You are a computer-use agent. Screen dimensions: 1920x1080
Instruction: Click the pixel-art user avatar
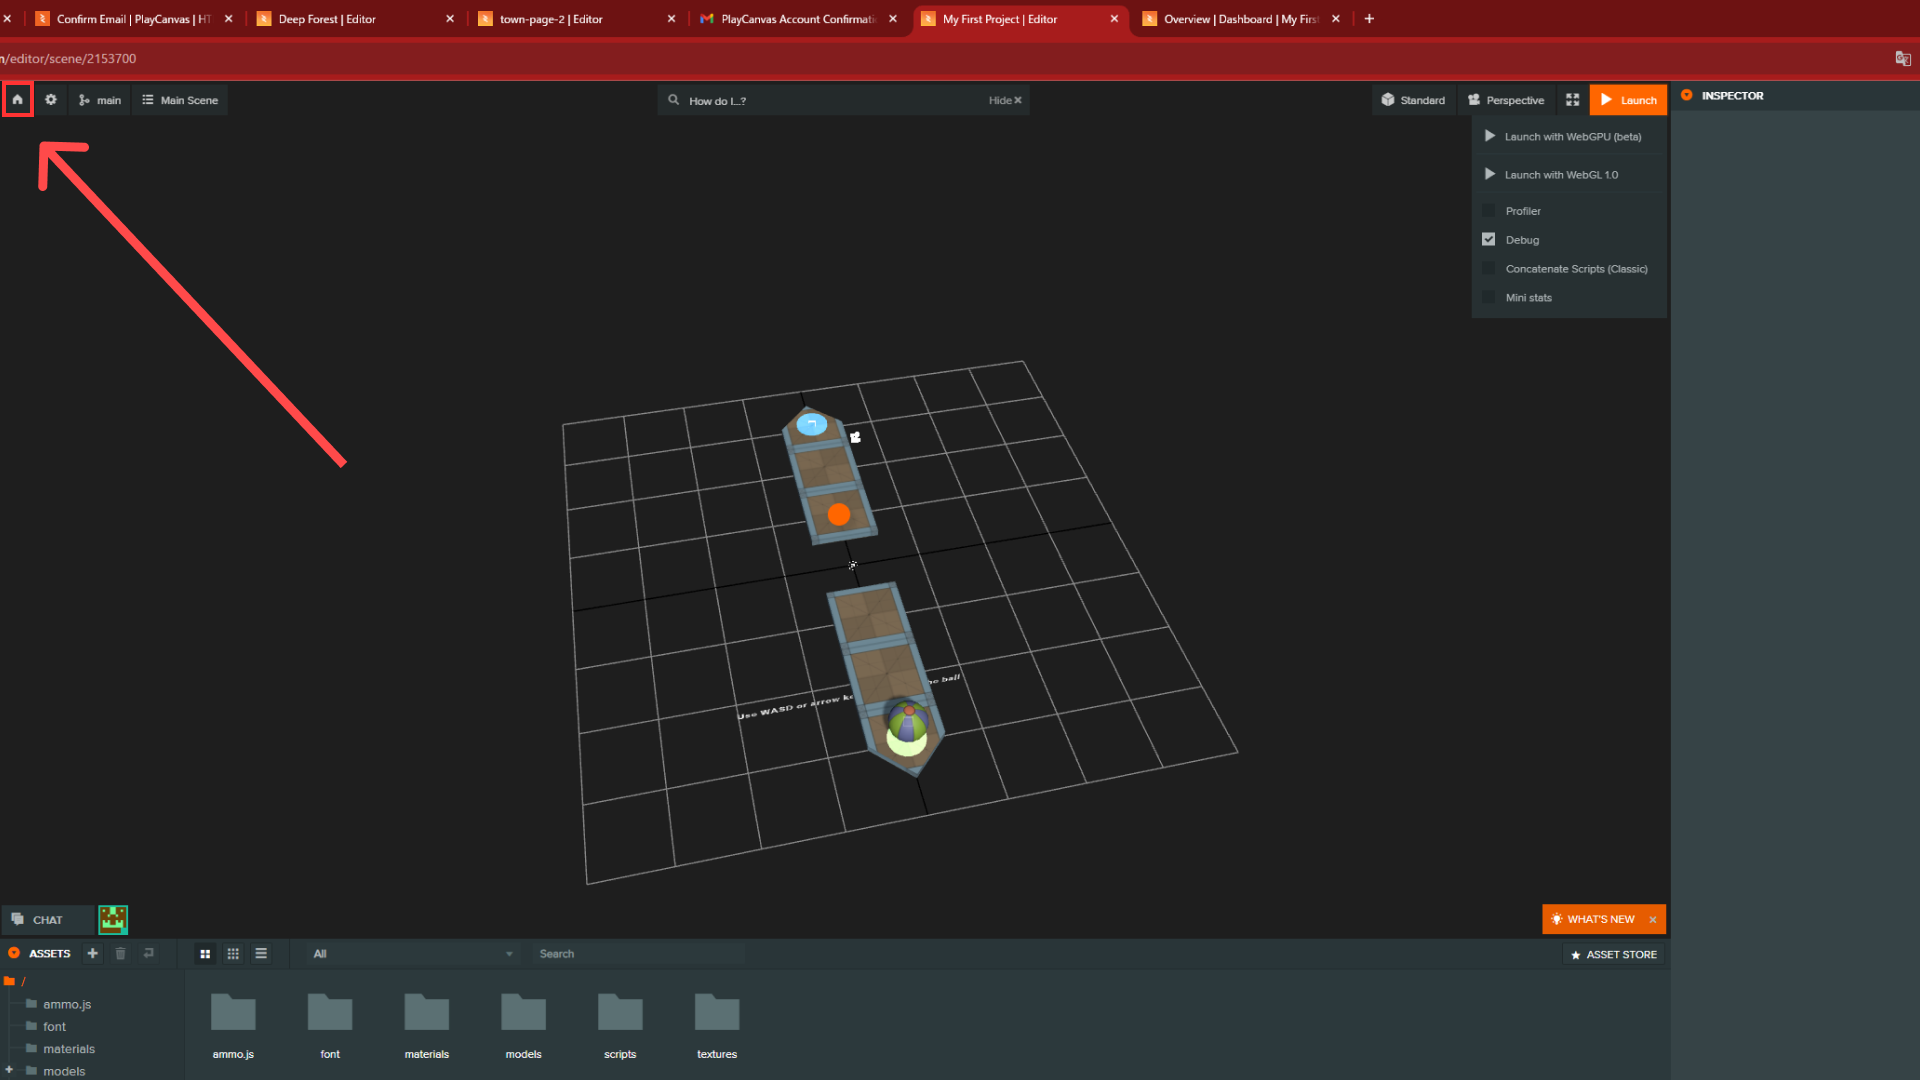(x=113, y=920)
